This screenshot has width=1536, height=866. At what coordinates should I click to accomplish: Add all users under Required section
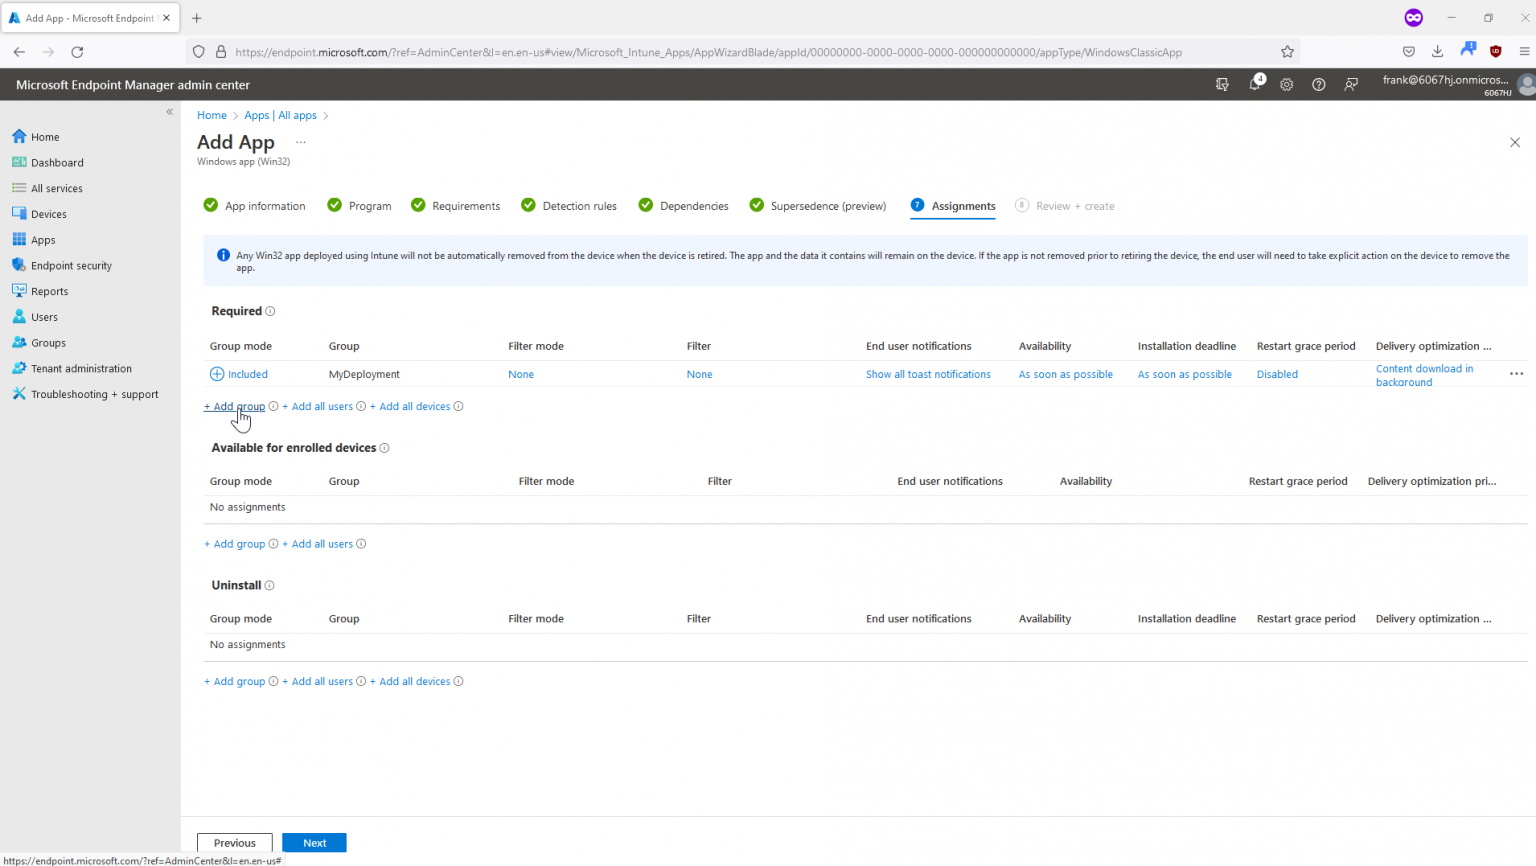coord(318,406)
